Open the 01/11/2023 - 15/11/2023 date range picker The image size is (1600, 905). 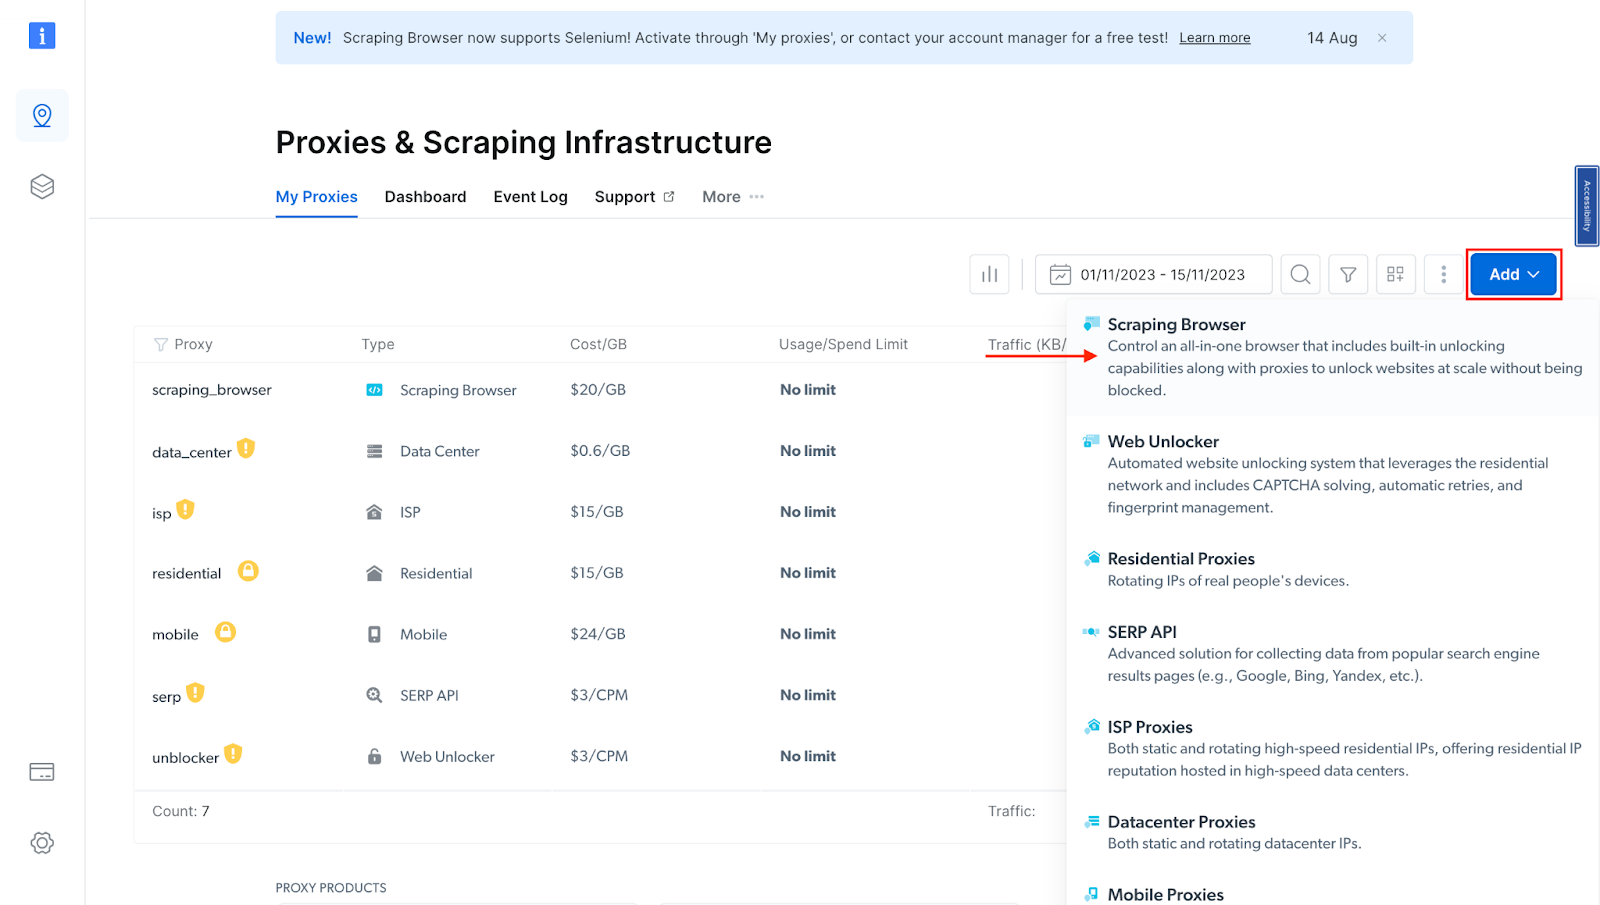(x=1154, y=274)
